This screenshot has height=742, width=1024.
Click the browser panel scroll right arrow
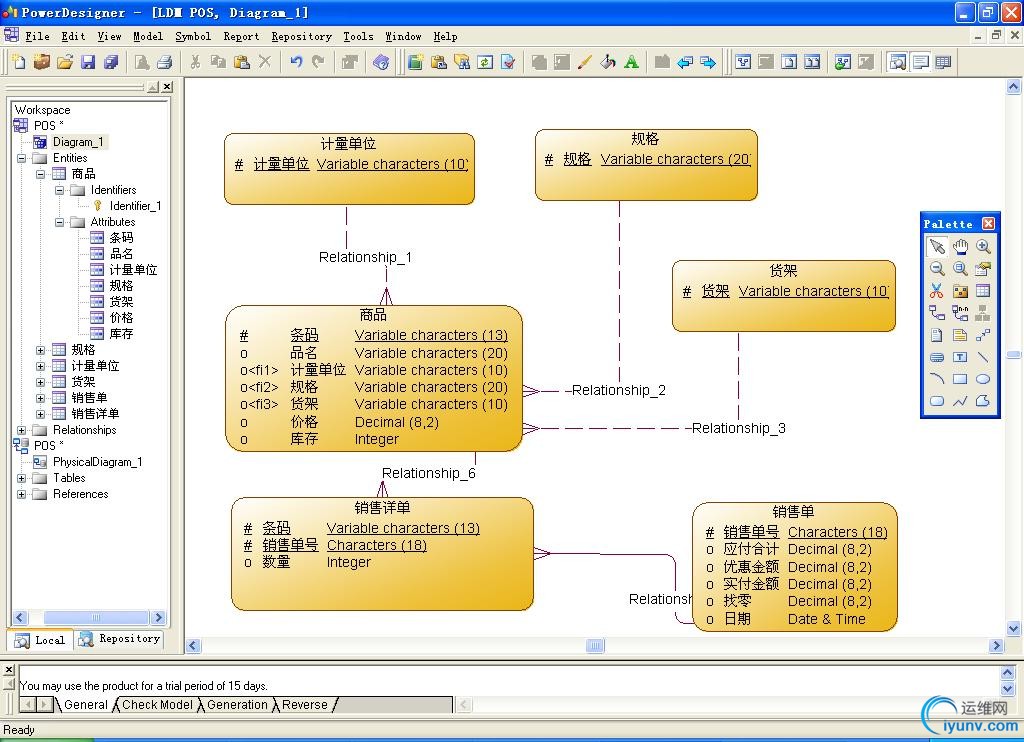[158, 617]
